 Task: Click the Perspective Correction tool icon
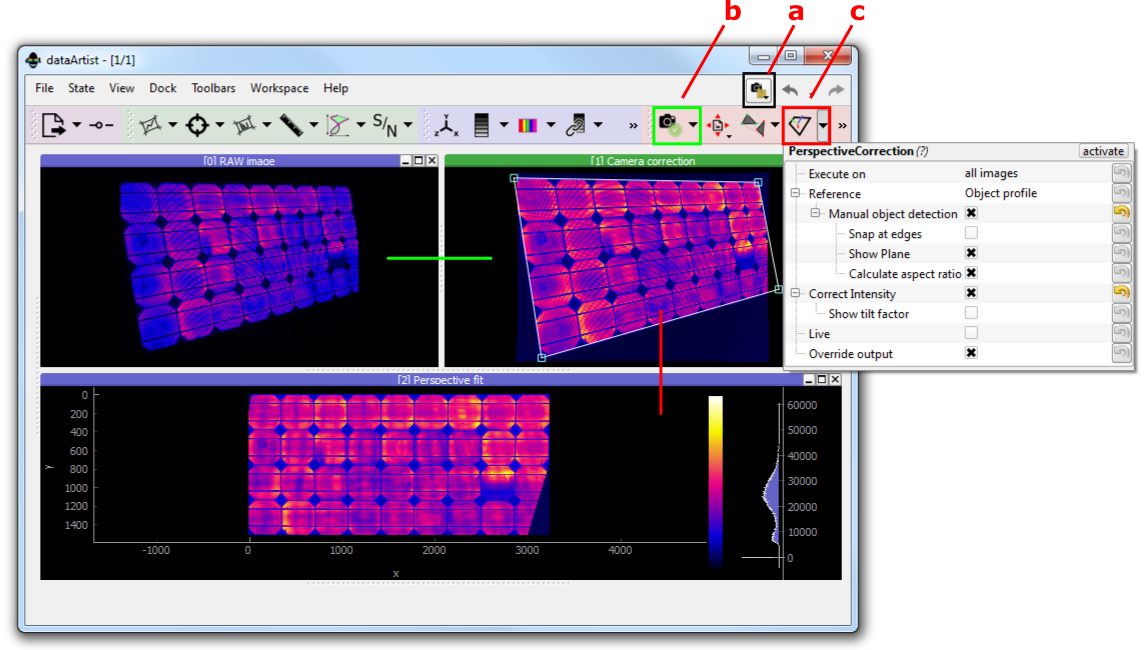(800, 125)
